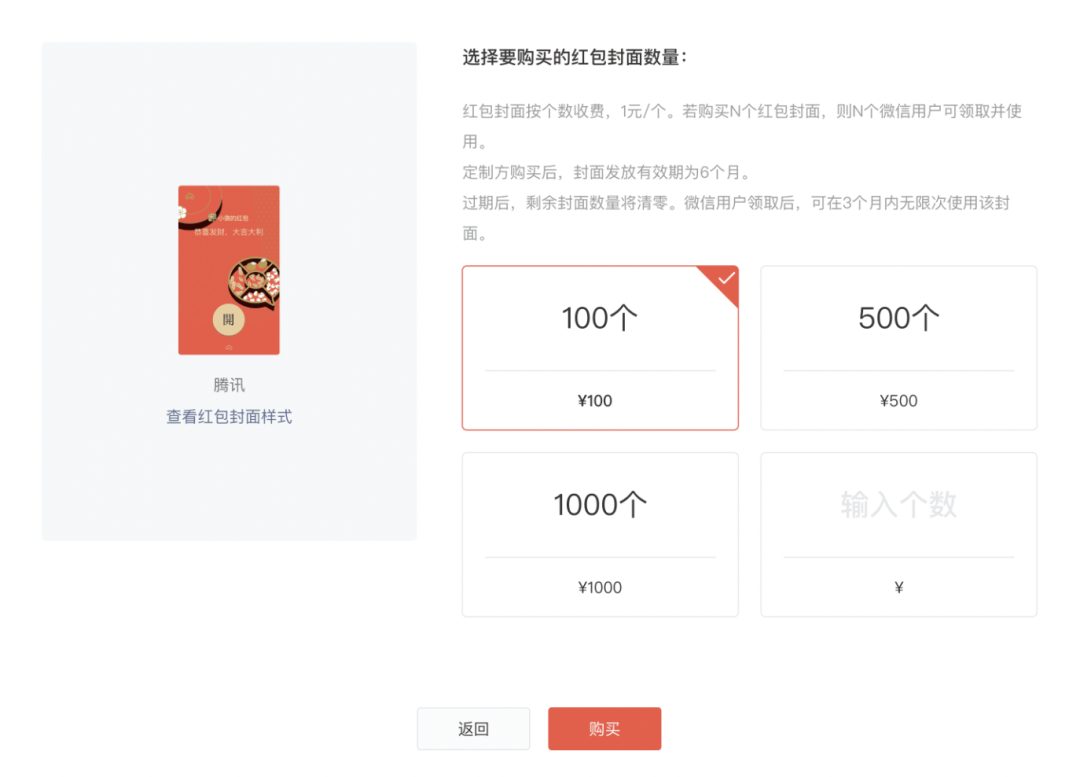The height and width of the screenshot is (777, 1080).
Task: Click the ¥100 price label
Action: click(595, 401)
